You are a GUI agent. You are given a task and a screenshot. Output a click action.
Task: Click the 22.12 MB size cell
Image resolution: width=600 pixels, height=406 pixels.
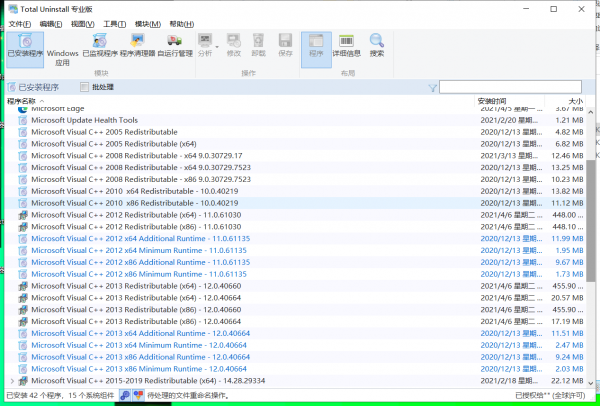tap(567, 381)
